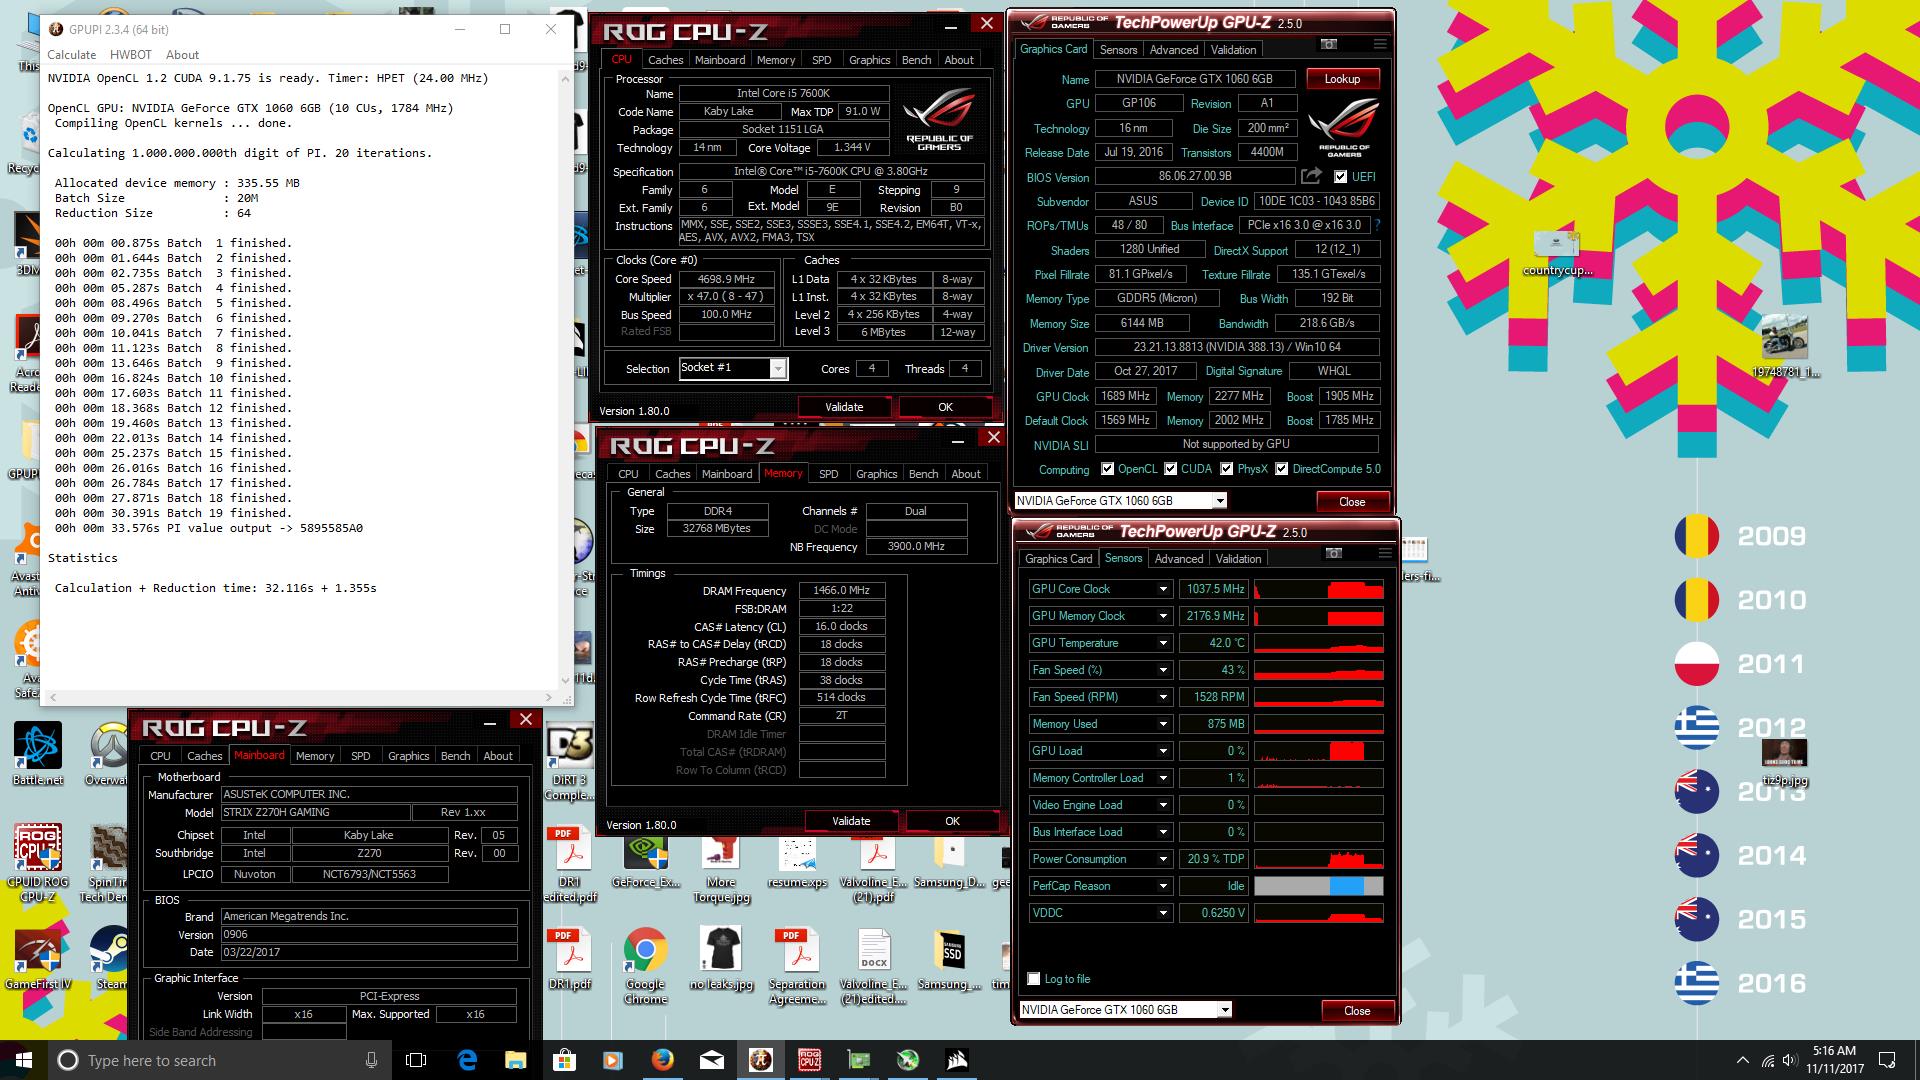Expand the GPU Temperature sensor dropdown
This screenshot has width=1920, height=1080.
point(1163,643)
